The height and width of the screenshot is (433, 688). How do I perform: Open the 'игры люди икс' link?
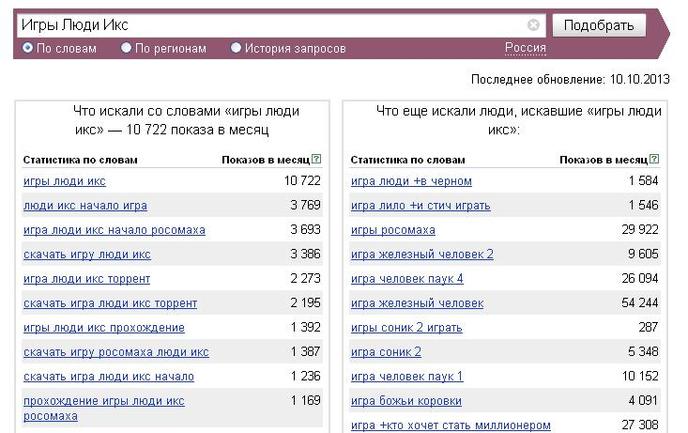click(x=64, y=181)
